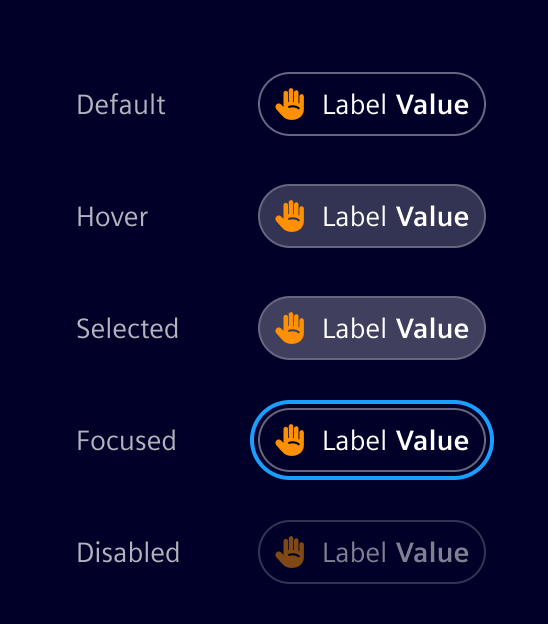Click the hand icon in the Default chip
Viewport: 548px width, 624px height.
(290, 104)
